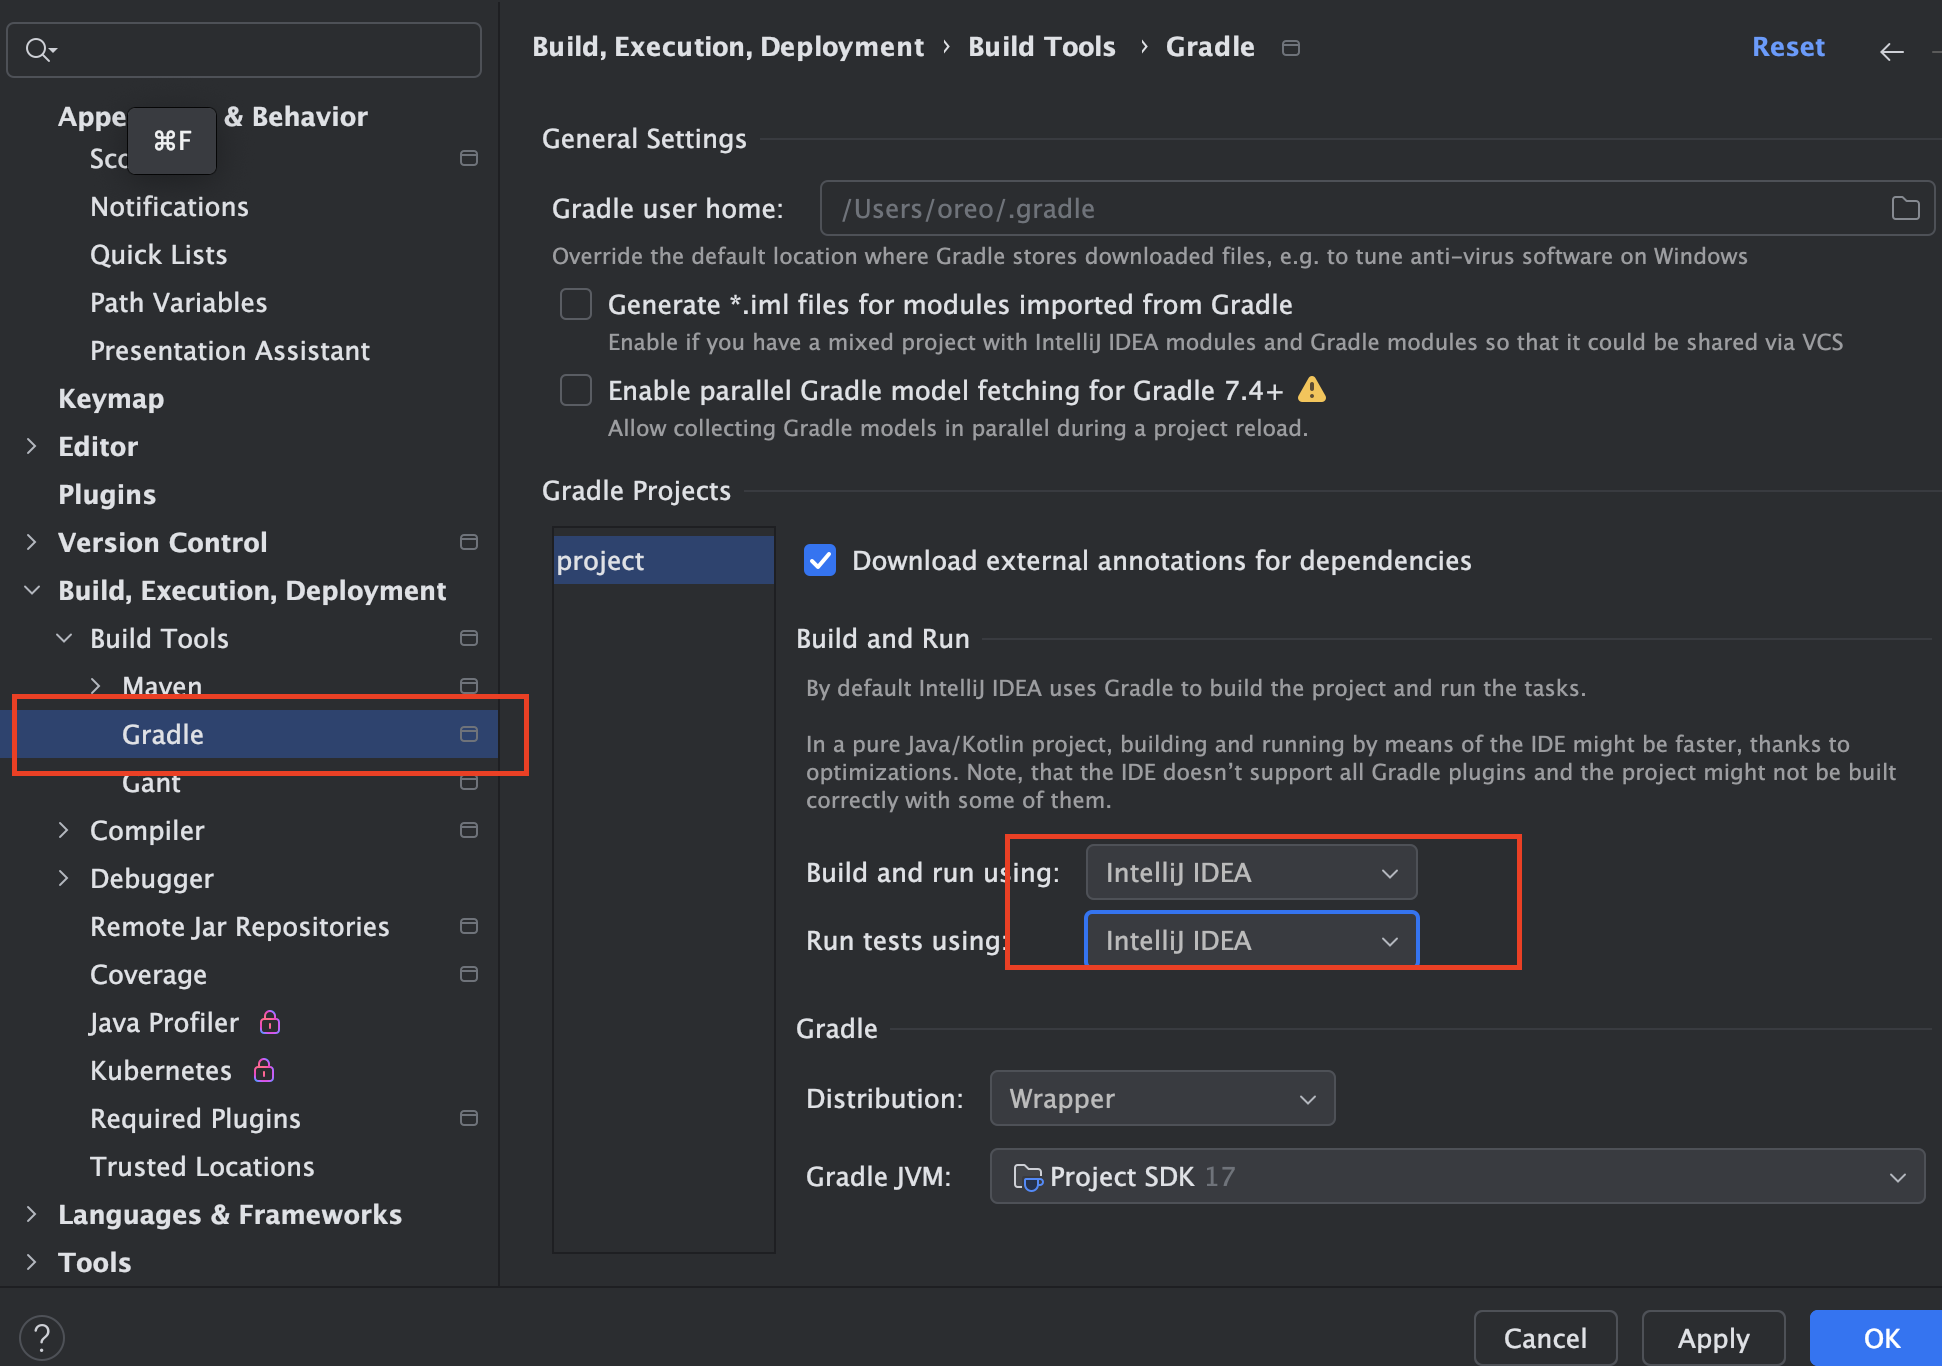Open the Build and run using dropdown

click(1250, 872)
